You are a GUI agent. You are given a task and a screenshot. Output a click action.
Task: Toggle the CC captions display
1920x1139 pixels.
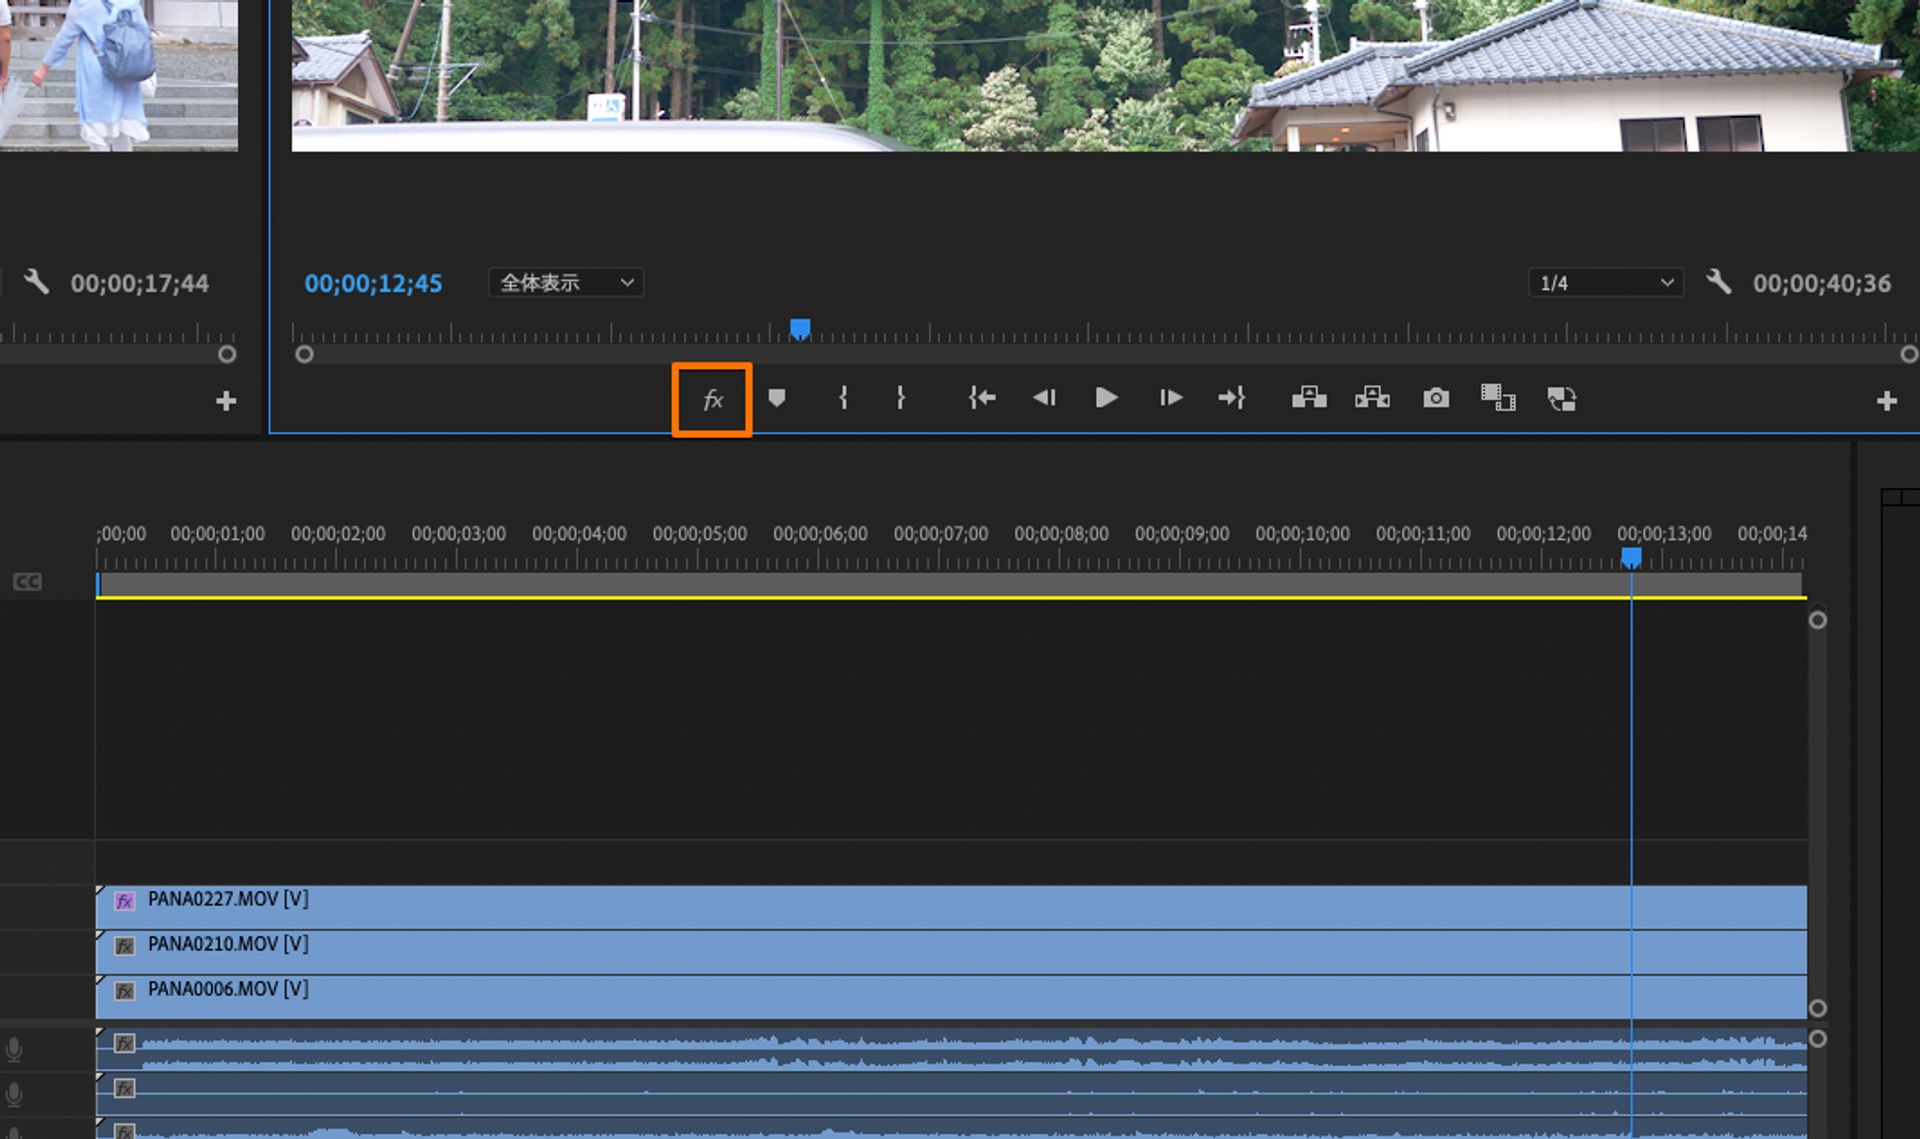26,581
